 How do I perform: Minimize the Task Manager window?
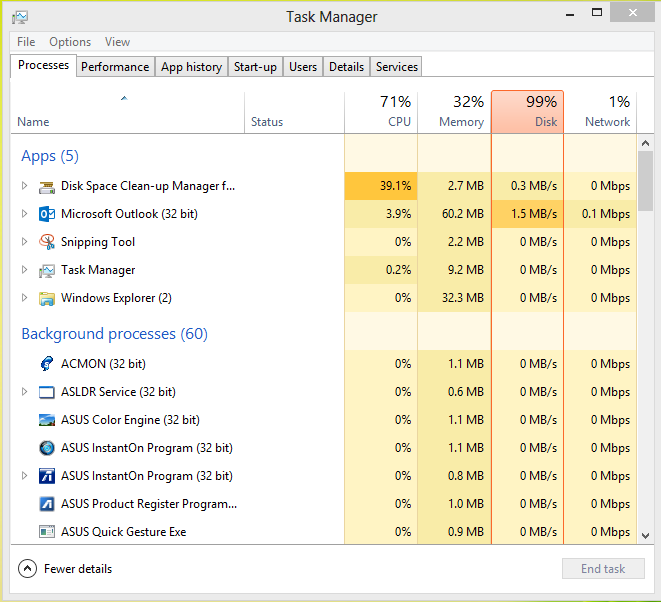coord(570,14)
